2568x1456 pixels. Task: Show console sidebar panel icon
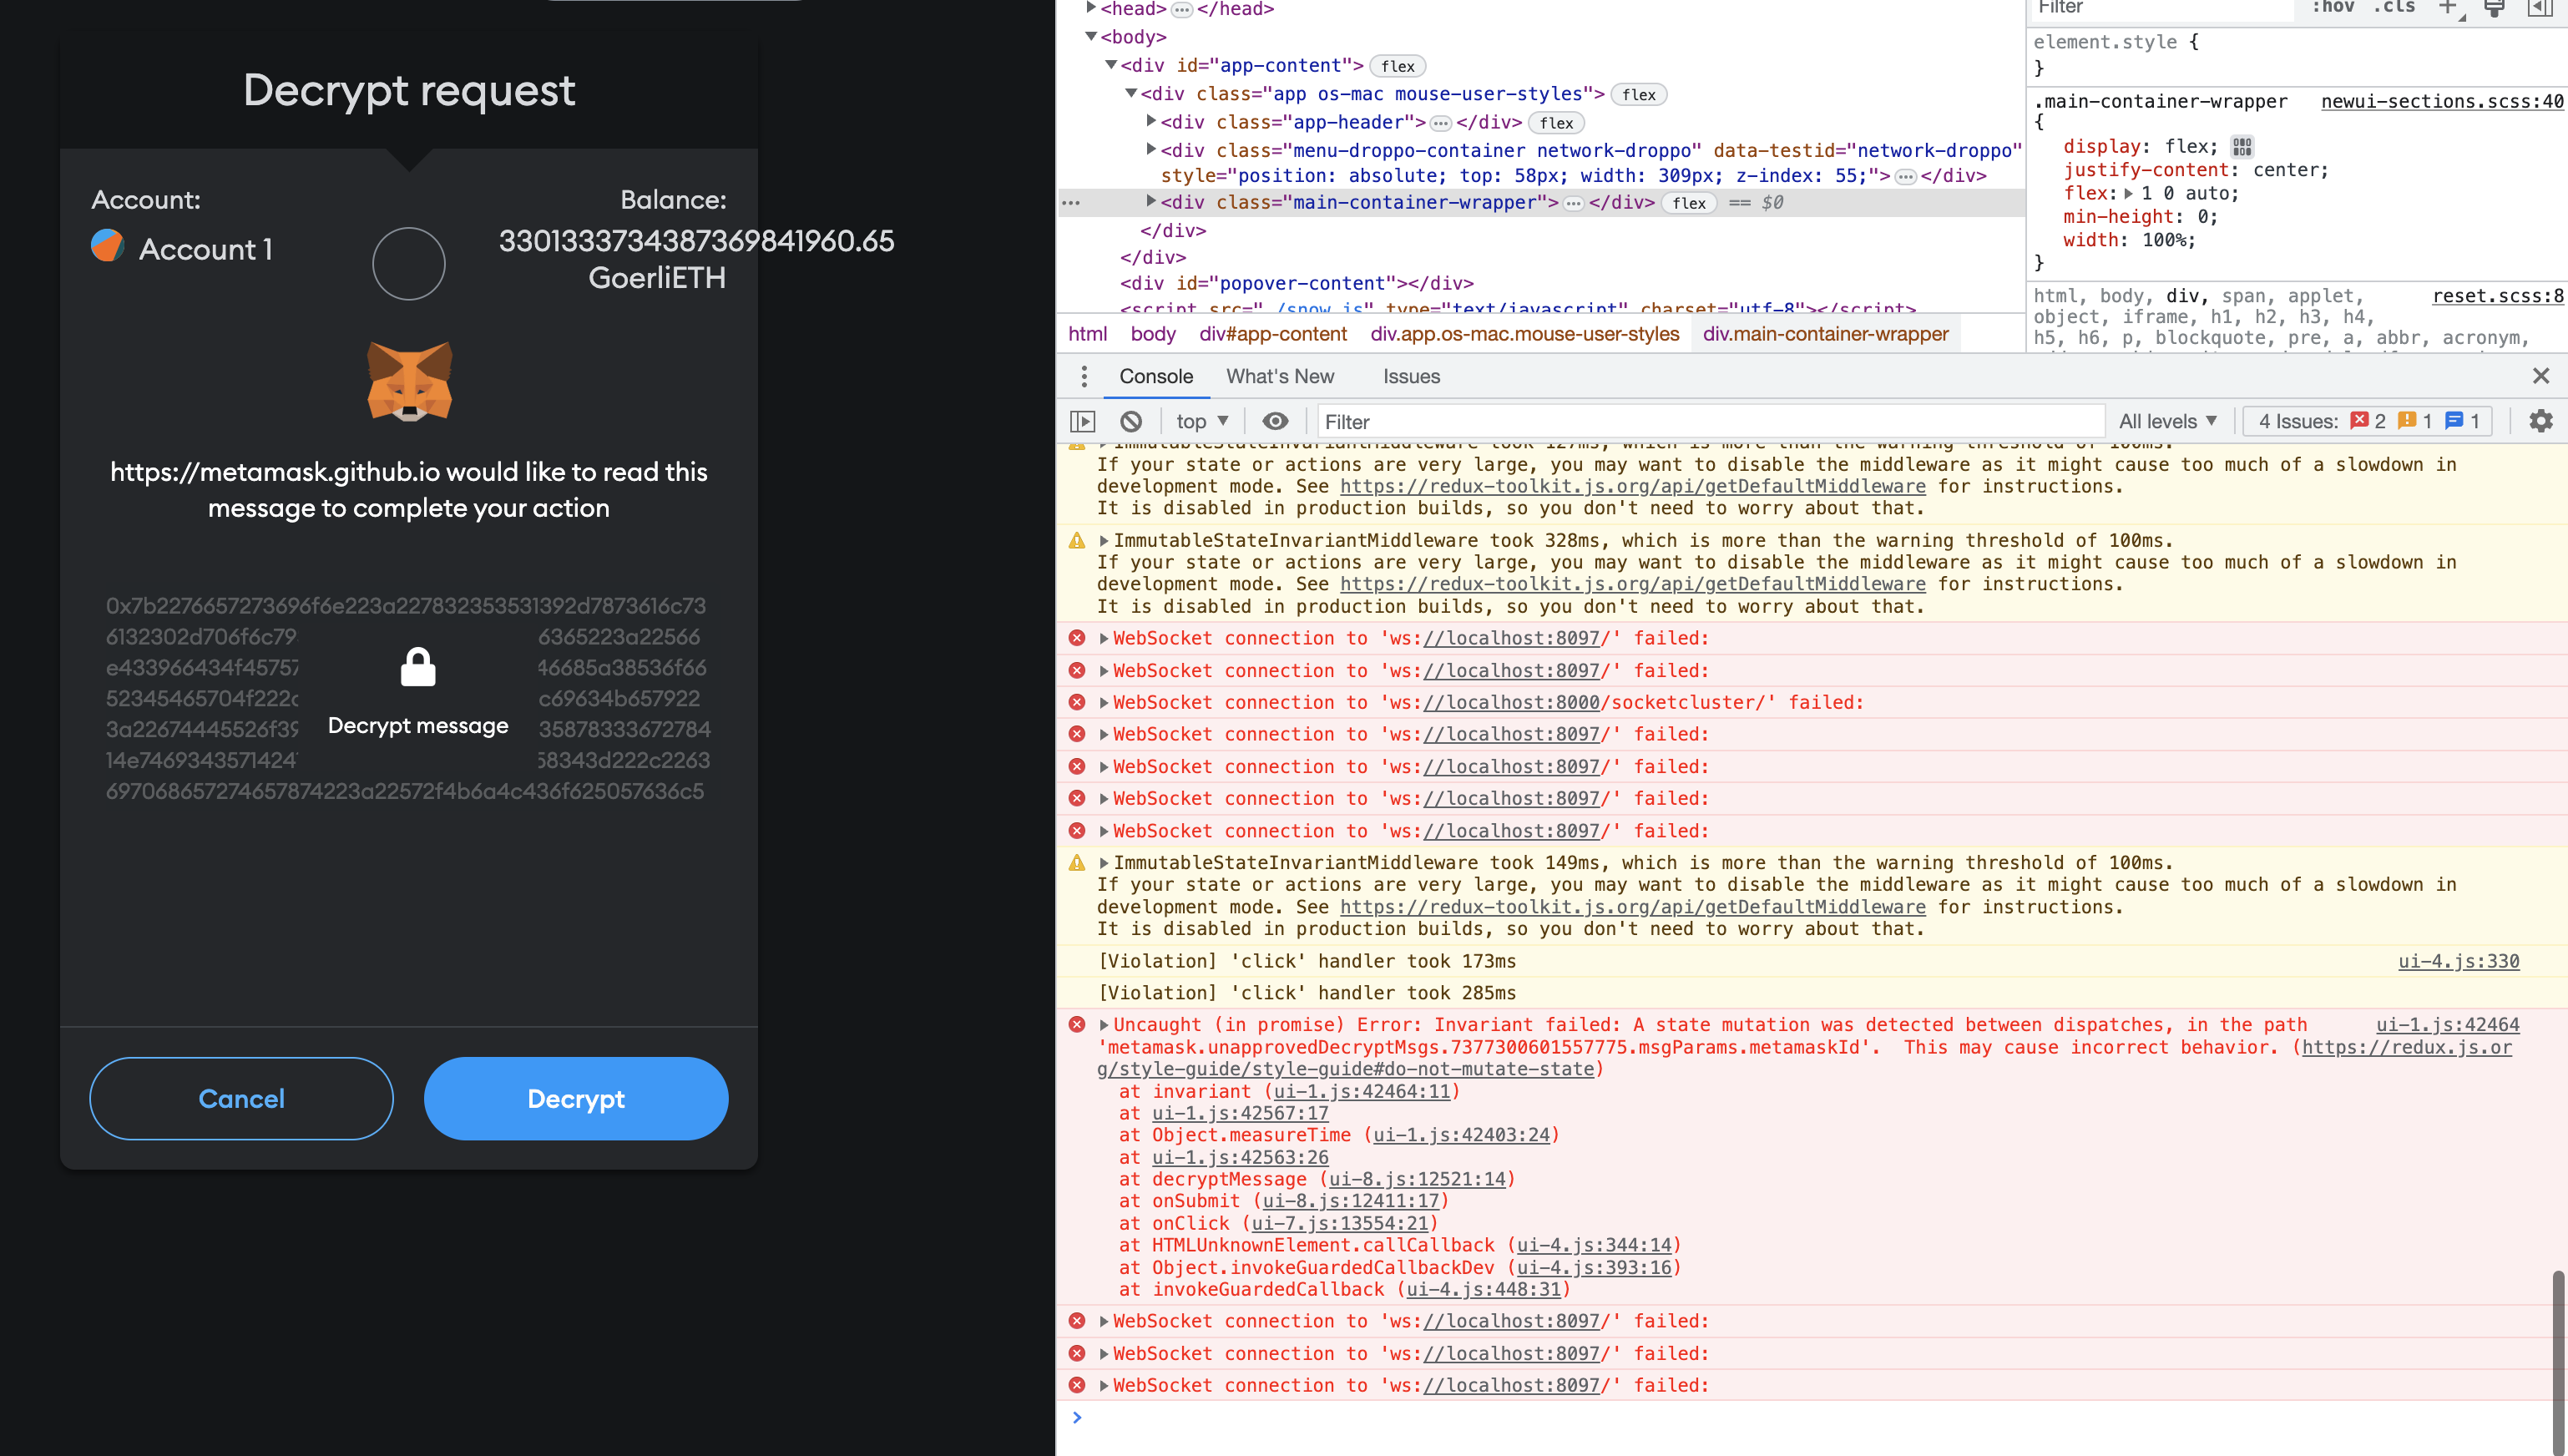click(x=1082, y=421)
